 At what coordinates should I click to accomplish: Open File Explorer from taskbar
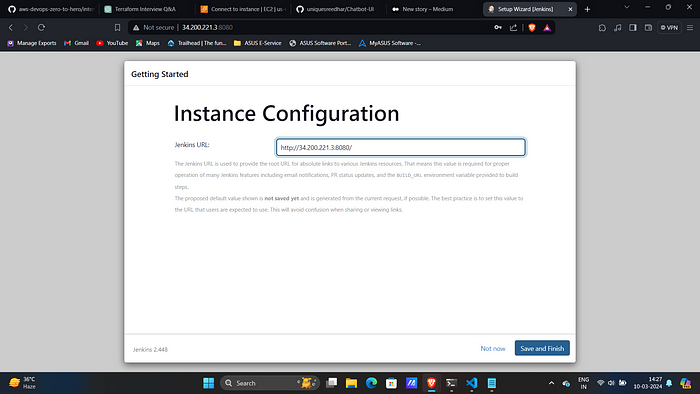(351, 383)
